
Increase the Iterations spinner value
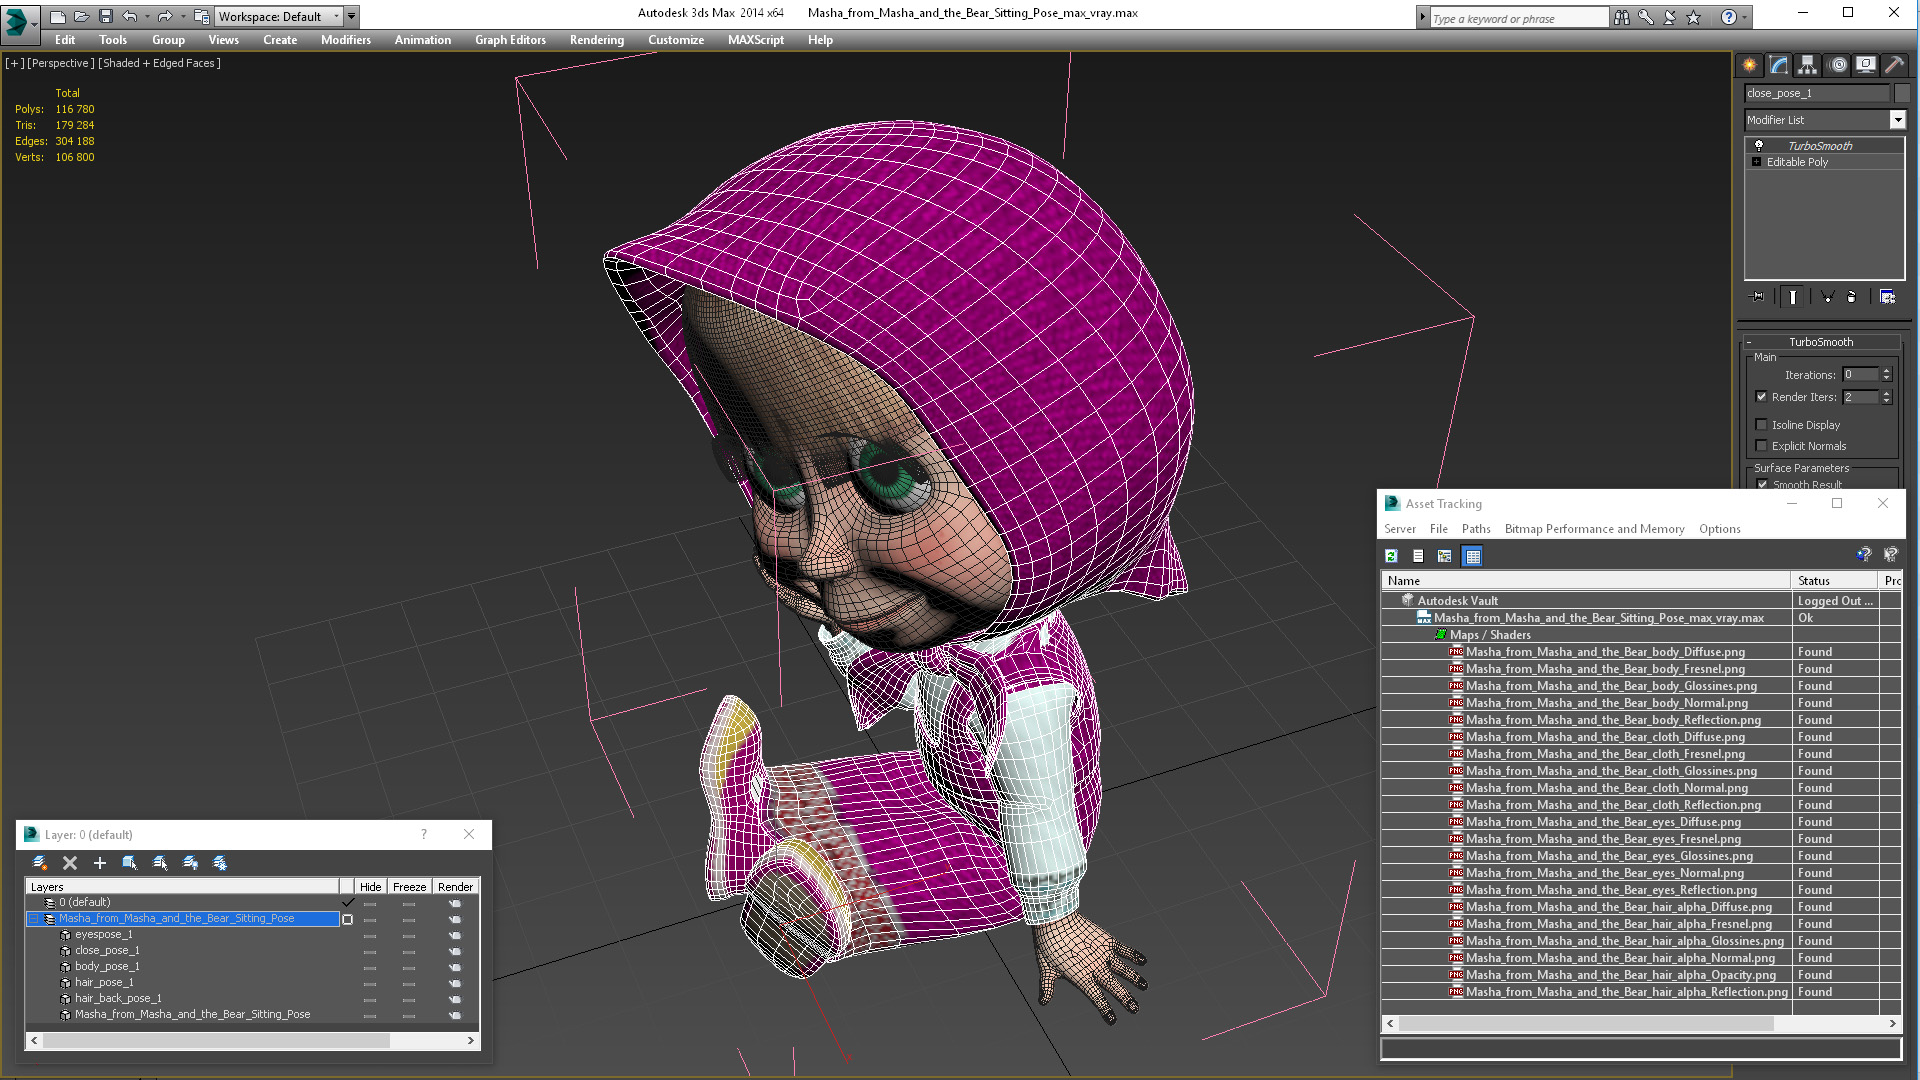point(1887,371)
